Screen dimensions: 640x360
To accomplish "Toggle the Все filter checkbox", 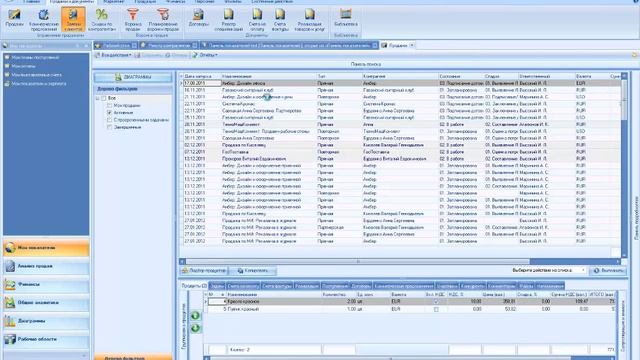I will click(x=104, y=98).
